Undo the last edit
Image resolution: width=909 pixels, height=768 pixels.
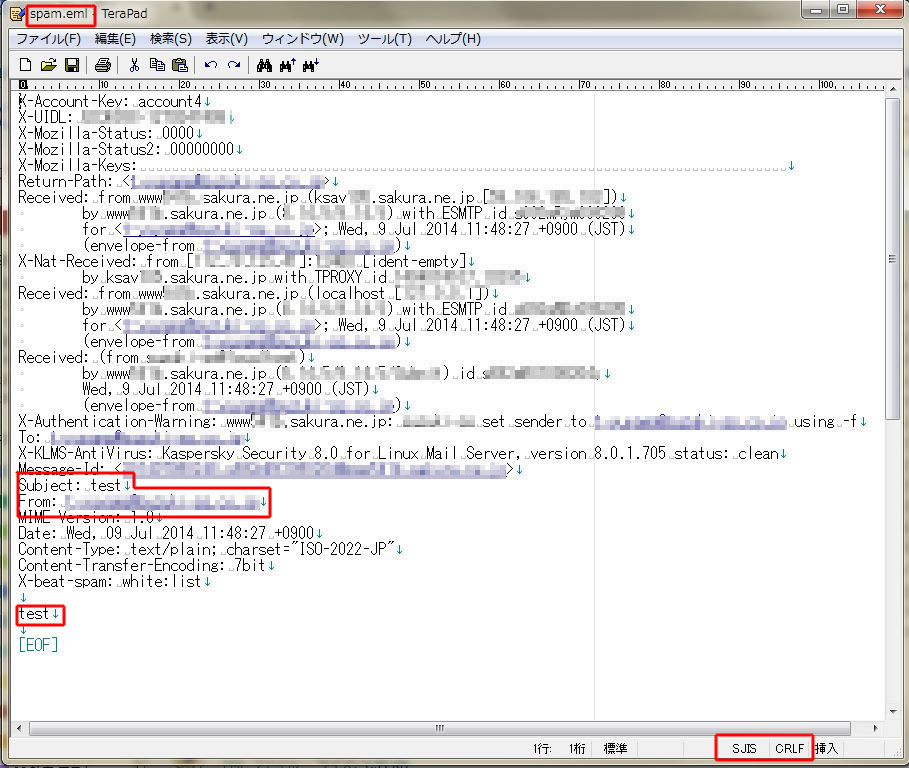211,65
